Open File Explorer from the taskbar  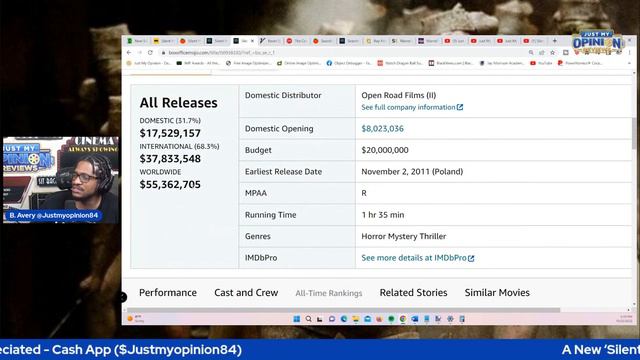tap(356, 319)
